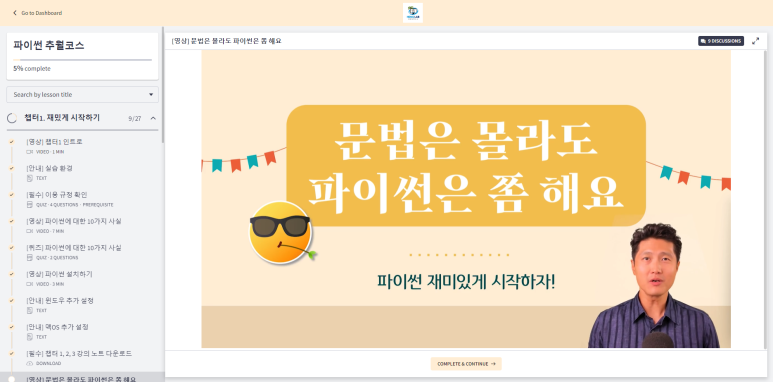The image size is (773, 382).
Task: Click the chapter progress bar below 챕터1 header
Action: click(x=82, y=130)
